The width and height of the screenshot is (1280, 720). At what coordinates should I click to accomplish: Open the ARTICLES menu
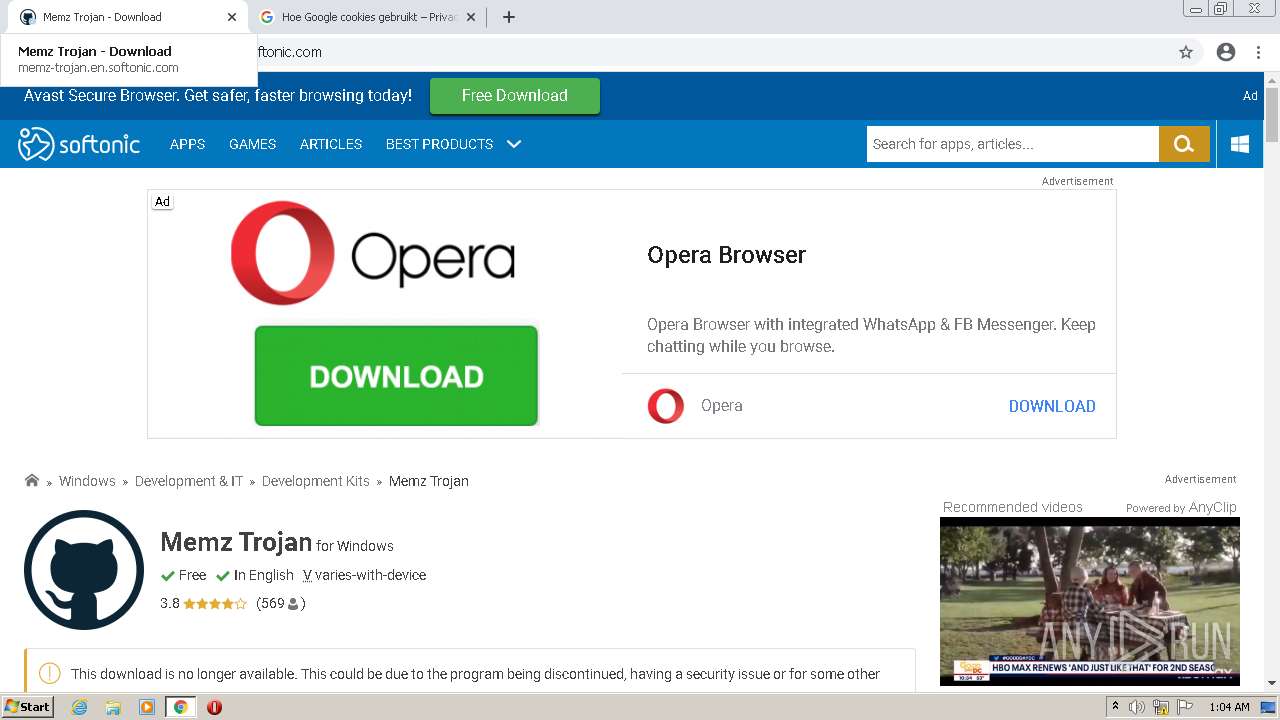(x=331, y=144)
